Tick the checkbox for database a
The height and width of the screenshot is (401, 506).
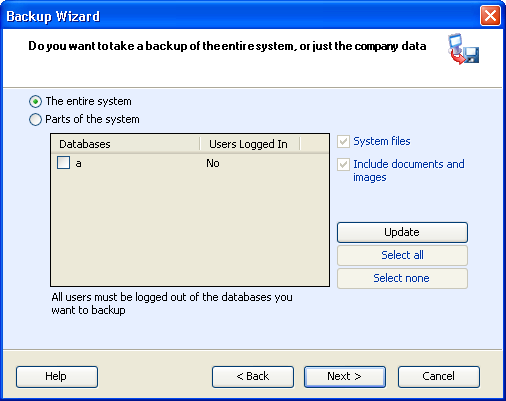[x=63, y=163]
